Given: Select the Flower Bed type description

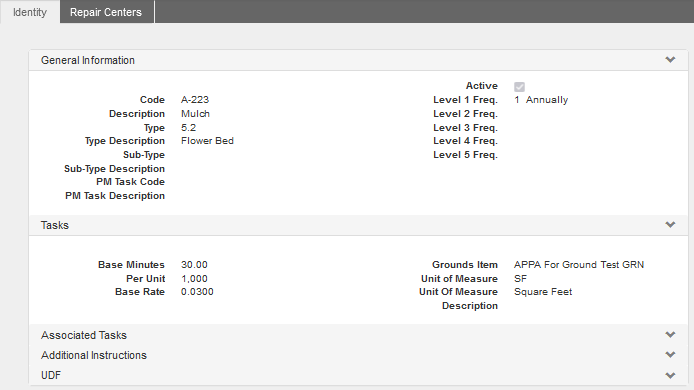Looking at the screenshot, I should tap(207, 141).
